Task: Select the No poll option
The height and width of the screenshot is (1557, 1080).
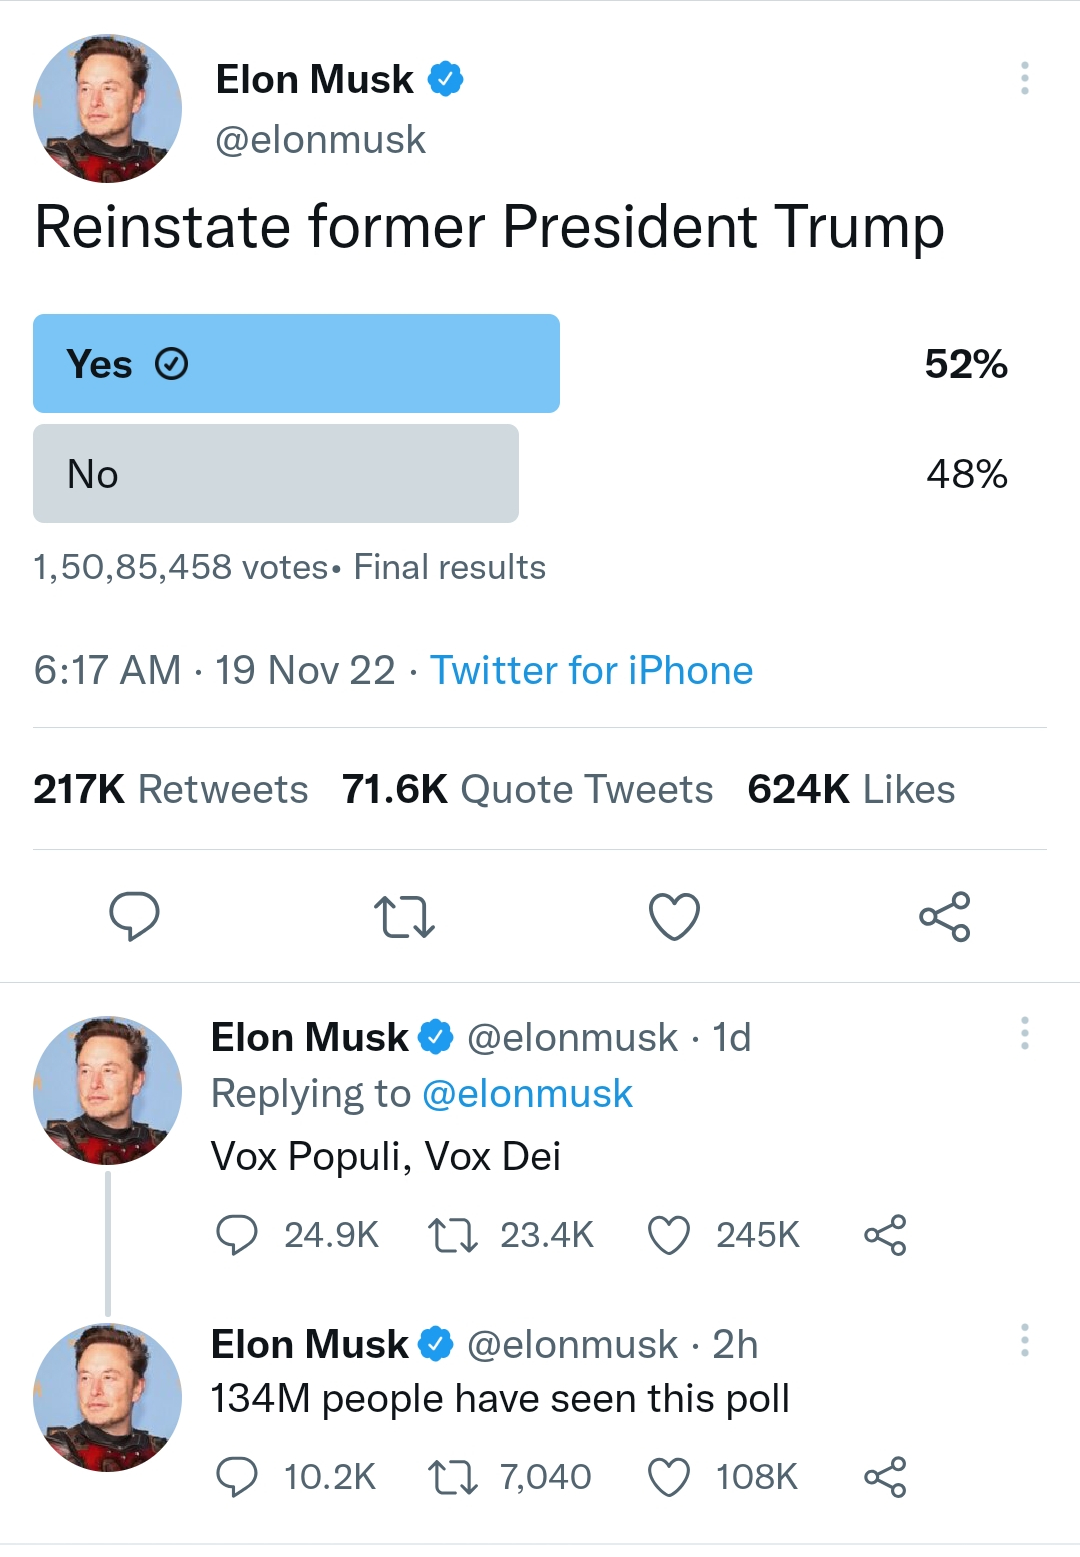Action: tap(275, 473)
